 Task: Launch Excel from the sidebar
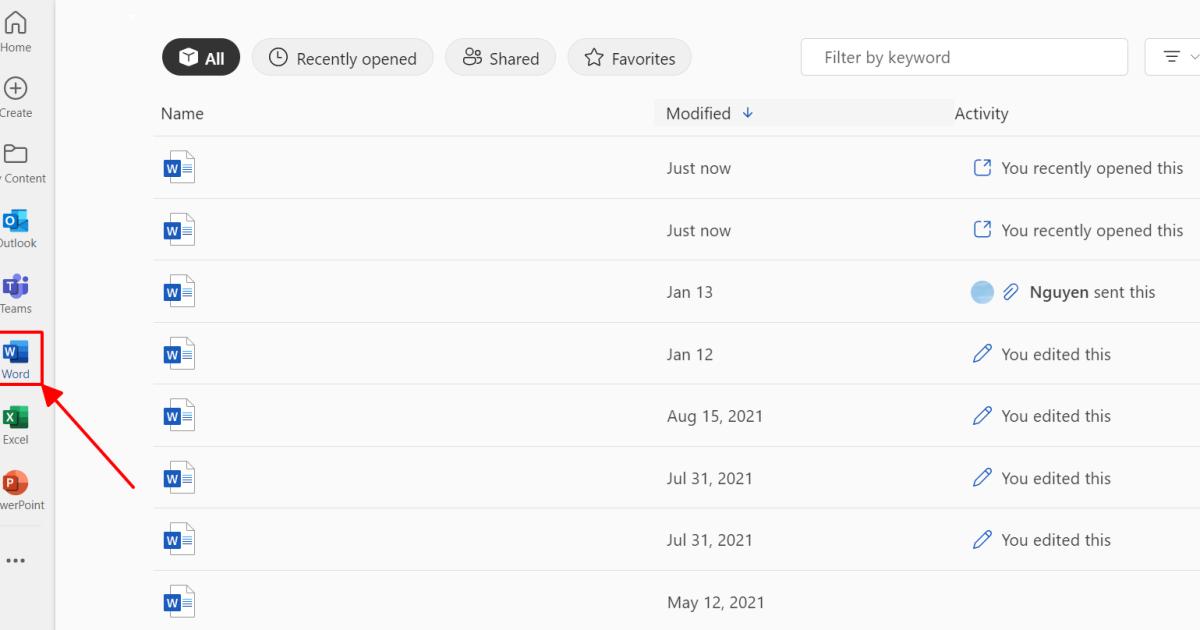tap(16, 417)
